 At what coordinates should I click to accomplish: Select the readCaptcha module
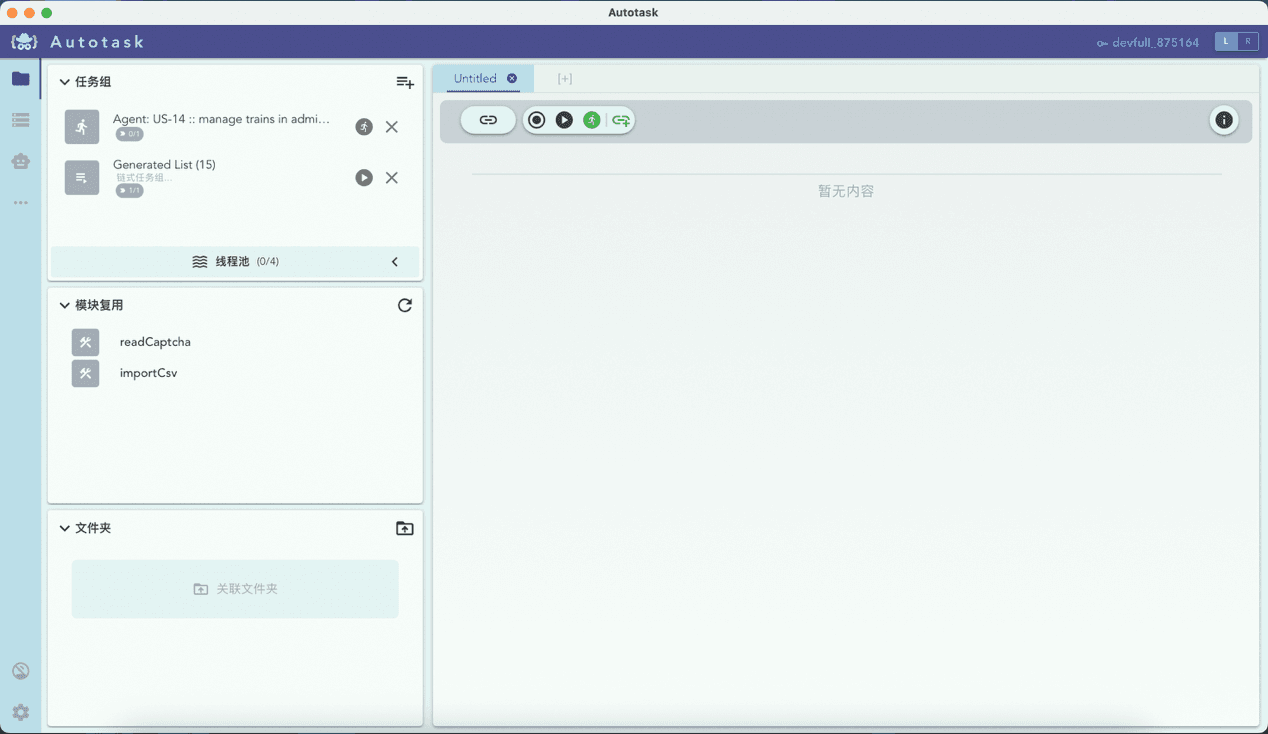point(154,342)
